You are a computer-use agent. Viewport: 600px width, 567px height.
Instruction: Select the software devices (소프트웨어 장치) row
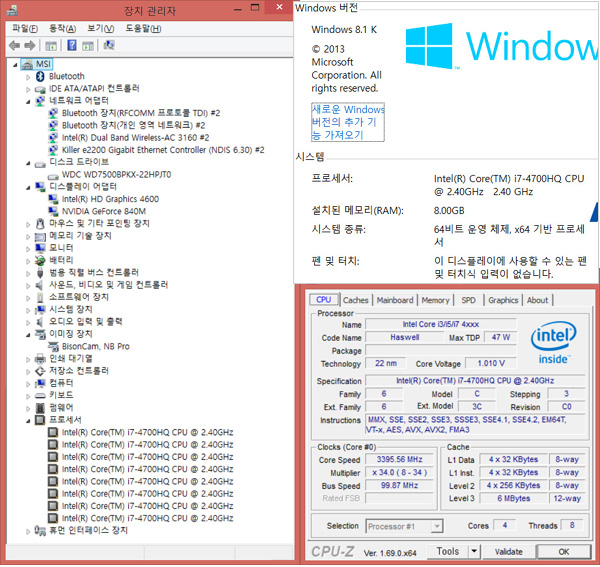pos(79,297)
